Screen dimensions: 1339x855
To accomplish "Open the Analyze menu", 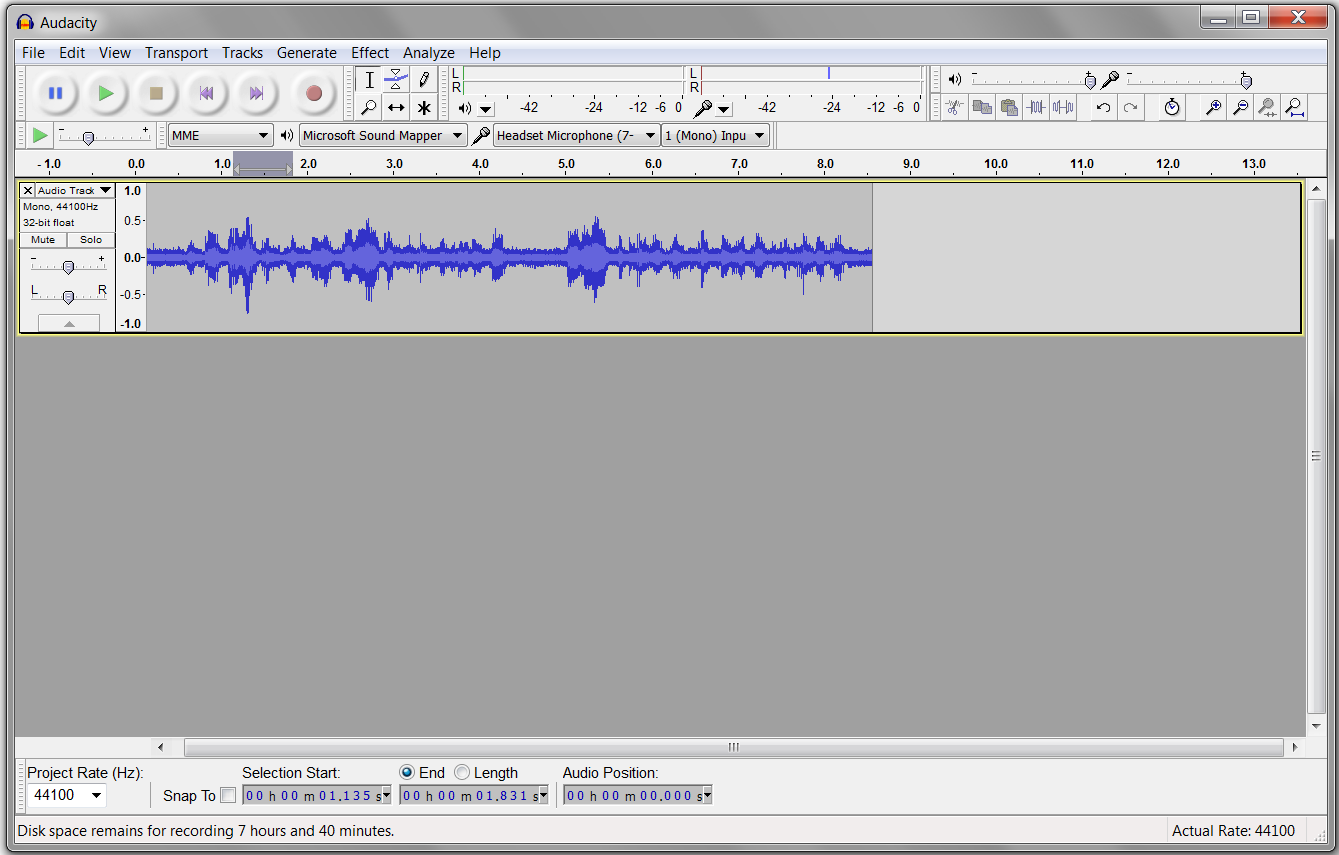I will point(429,53).
